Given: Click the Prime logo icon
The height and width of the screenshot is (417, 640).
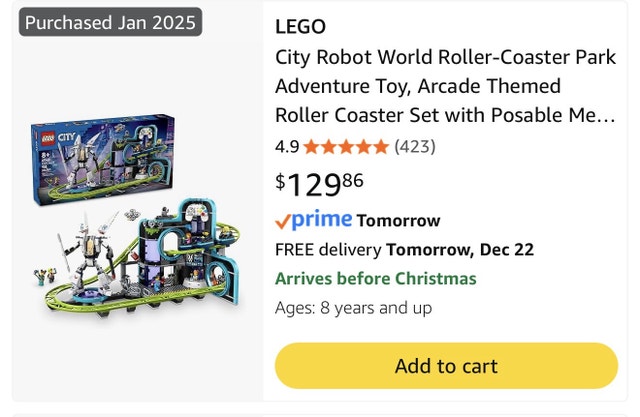Looking at the screenshot, I should 313,220.
